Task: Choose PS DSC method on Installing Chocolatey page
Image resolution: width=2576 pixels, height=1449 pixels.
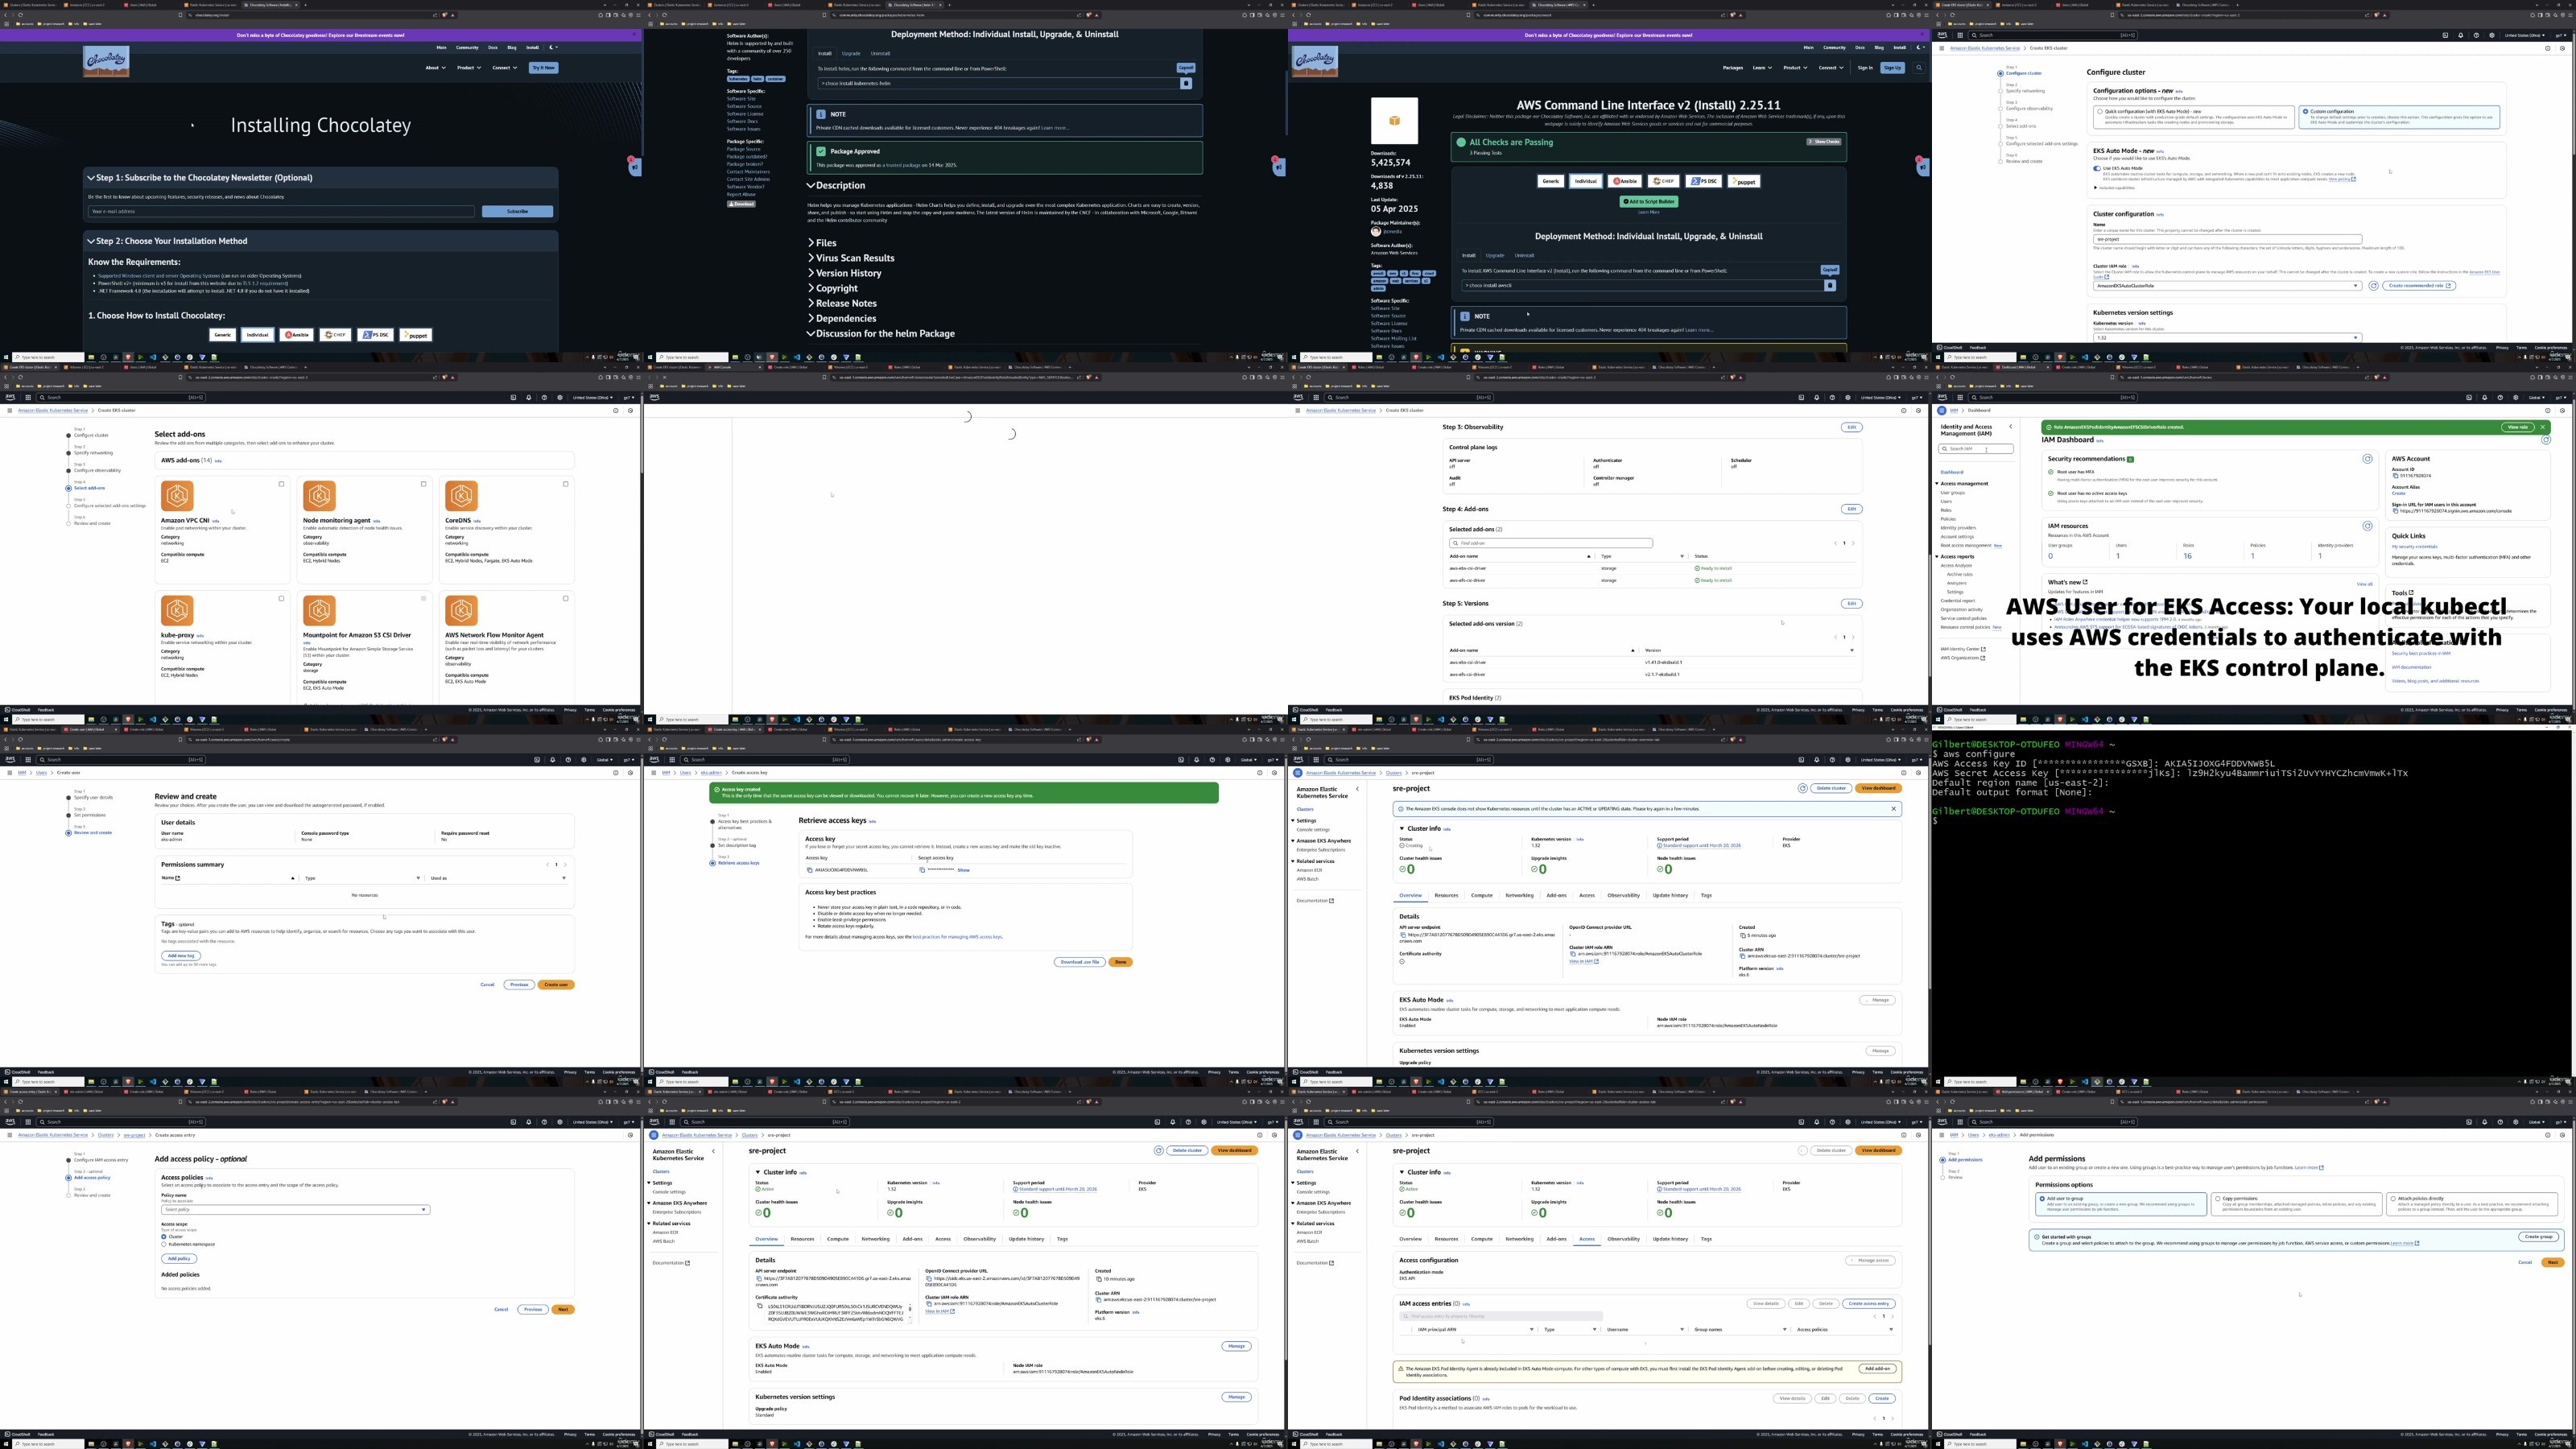Action: pos(376,335)
